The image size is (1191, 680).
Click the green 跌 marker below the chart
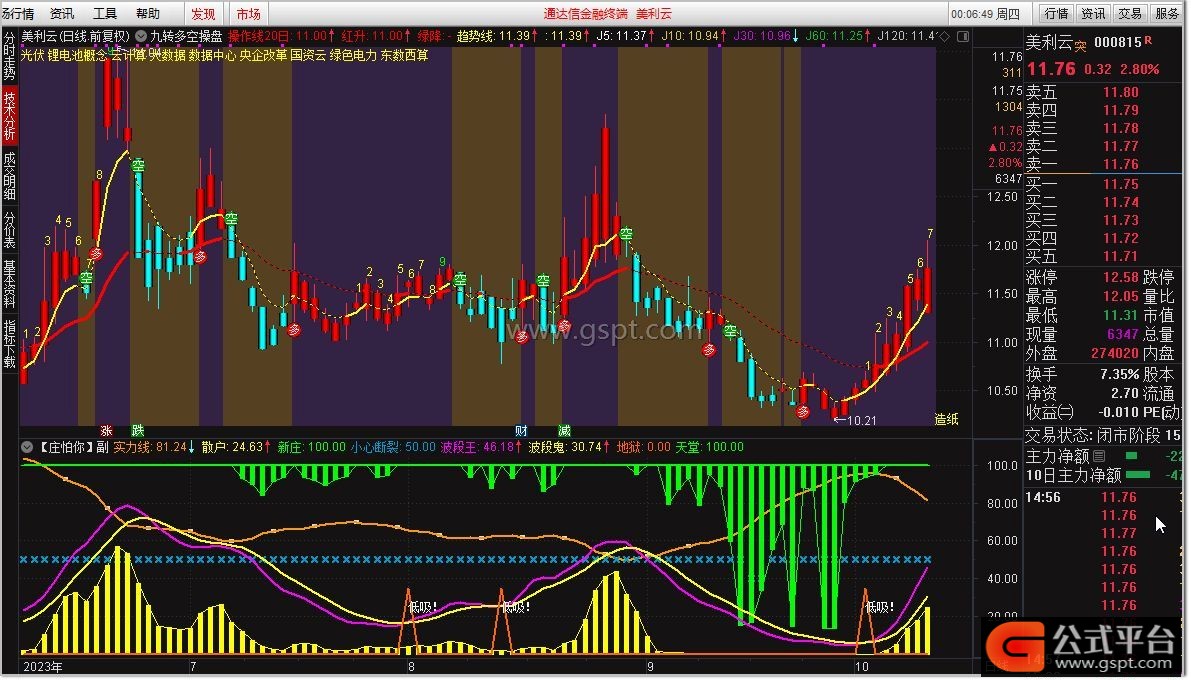click(137, 432)
